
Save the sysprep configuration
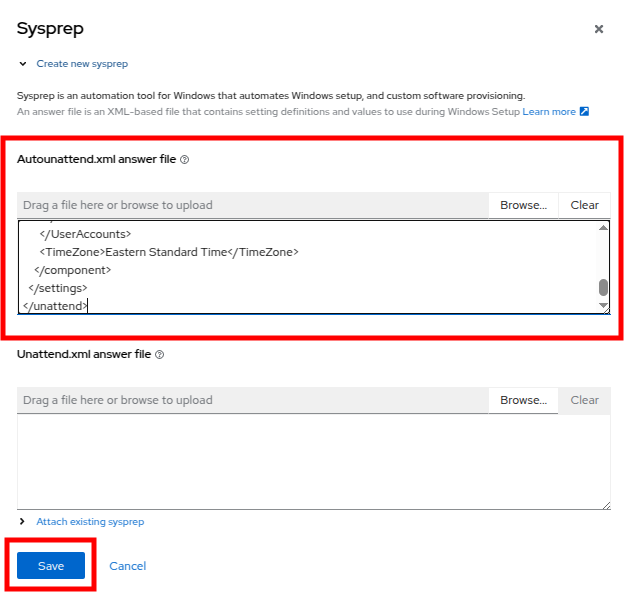51,566
